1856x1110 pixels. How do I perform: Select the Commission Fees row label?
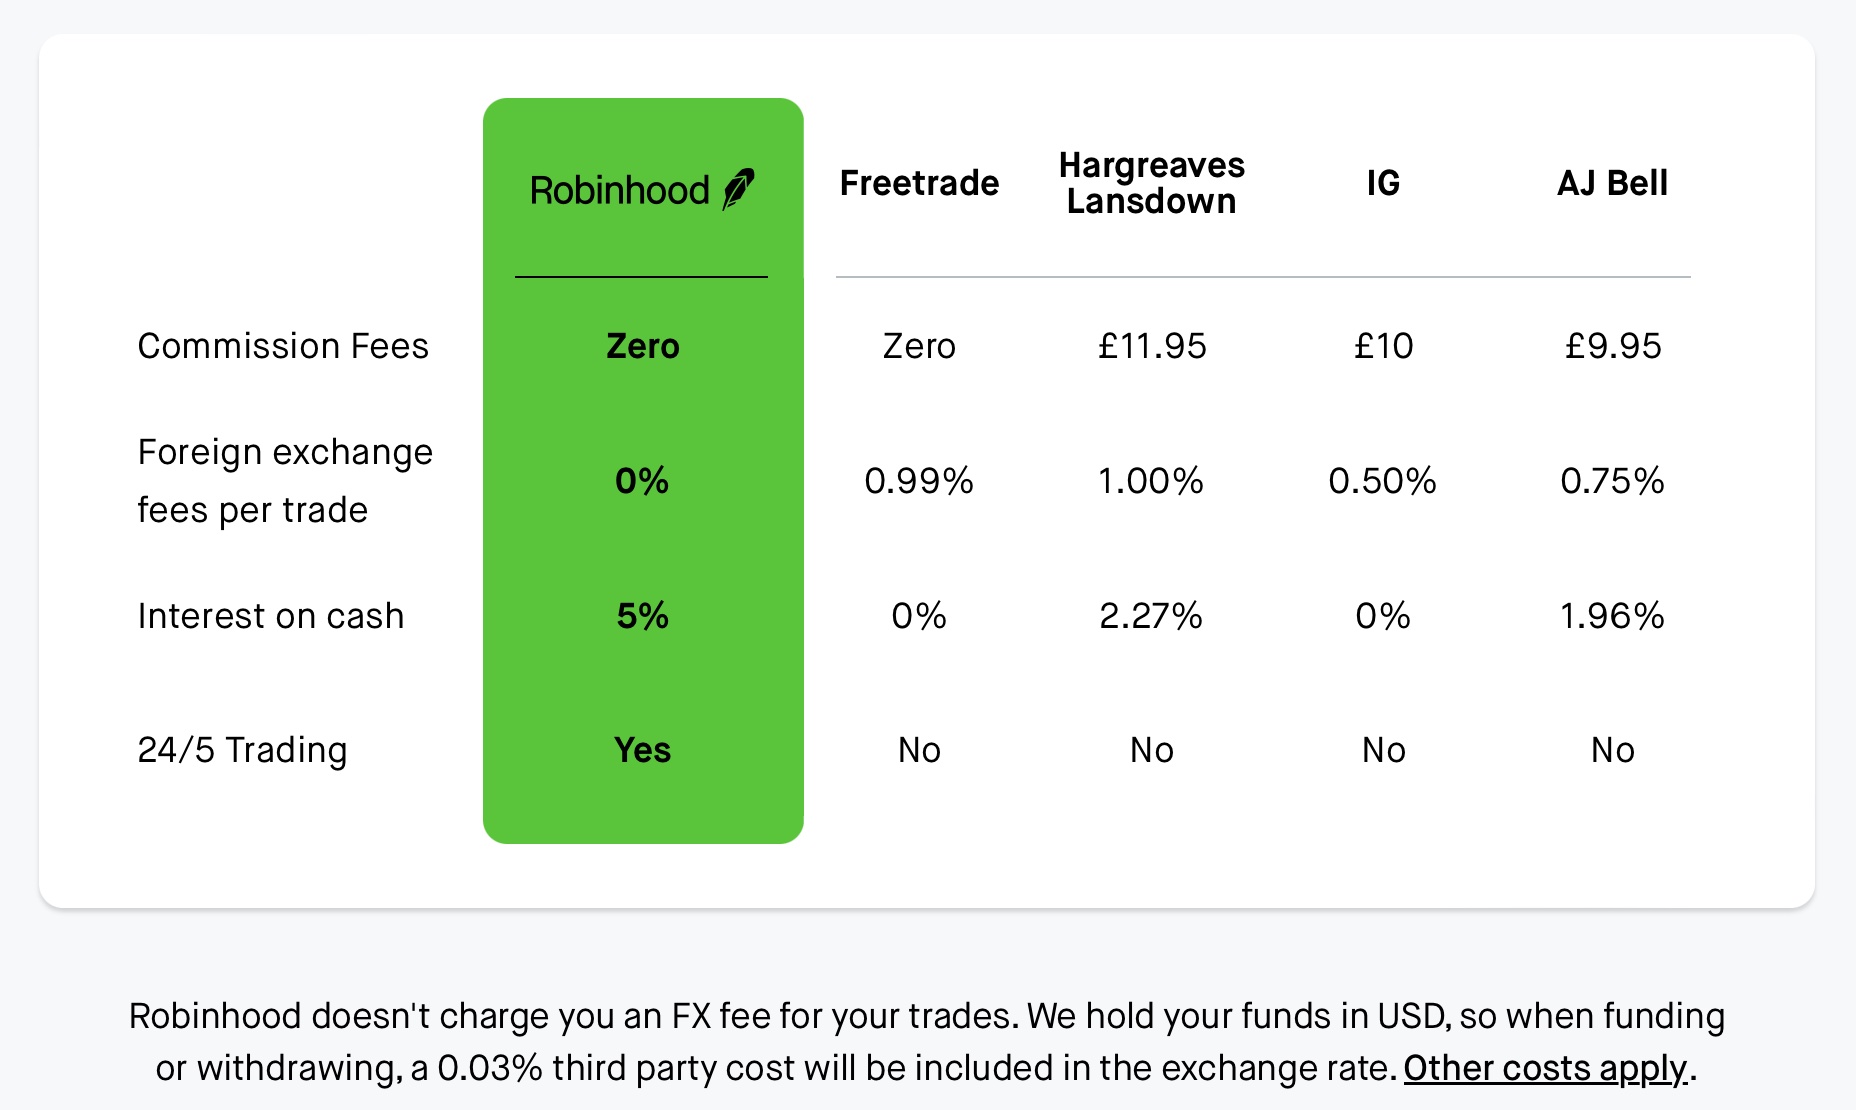pos(283,346)
